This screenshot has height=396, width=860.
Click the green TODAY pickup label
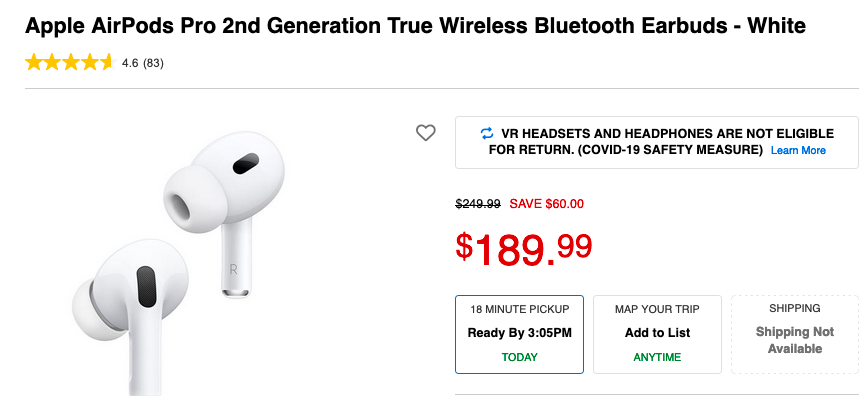(519, 357)
